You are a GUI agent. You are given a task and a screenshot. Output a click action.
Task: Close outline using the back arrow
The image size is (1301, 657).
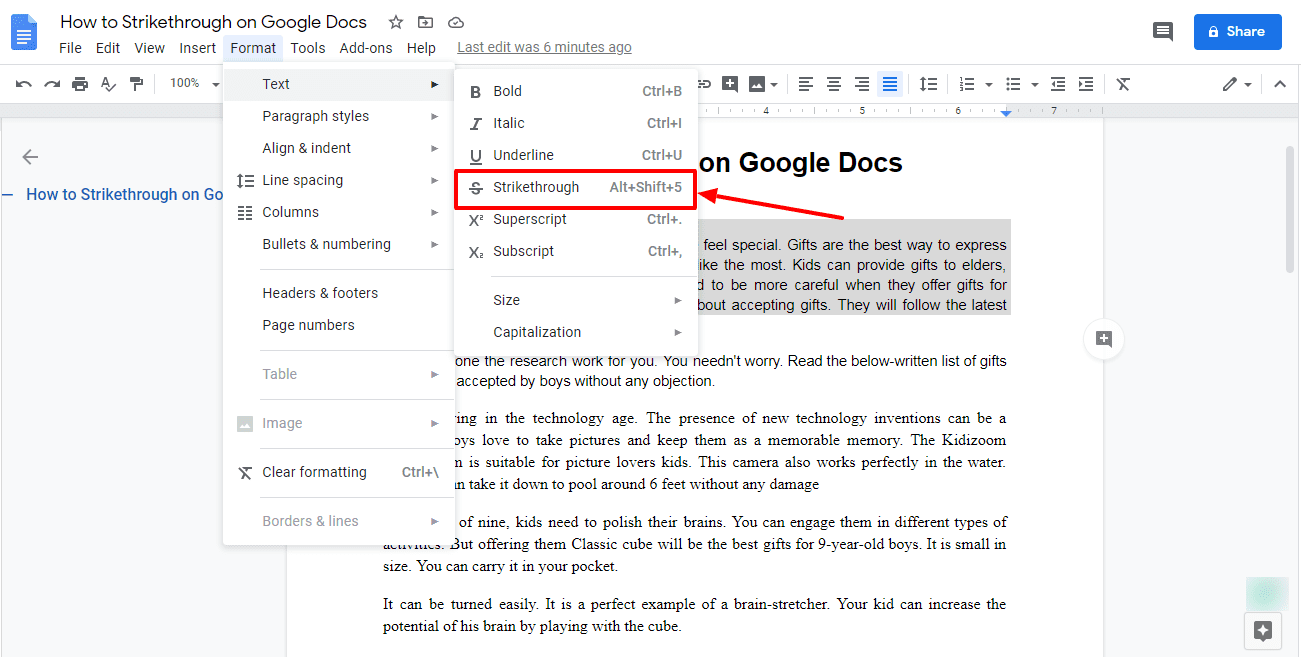click(30, 156)
